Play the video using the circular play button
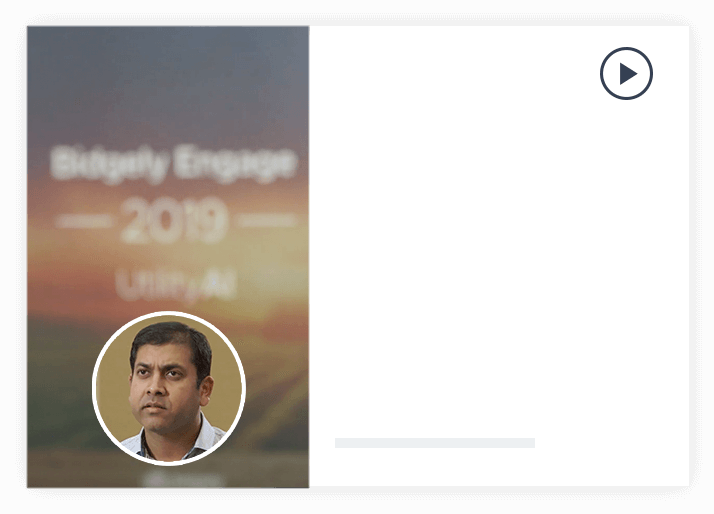The width and height of the screenshot is (714, 514). point(626,73)
